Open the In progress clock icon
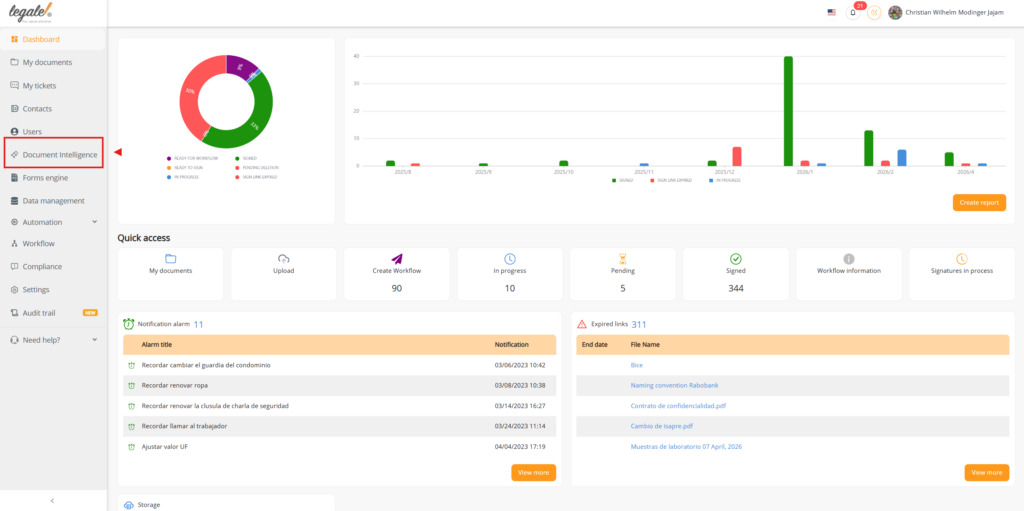 [509, 259]
